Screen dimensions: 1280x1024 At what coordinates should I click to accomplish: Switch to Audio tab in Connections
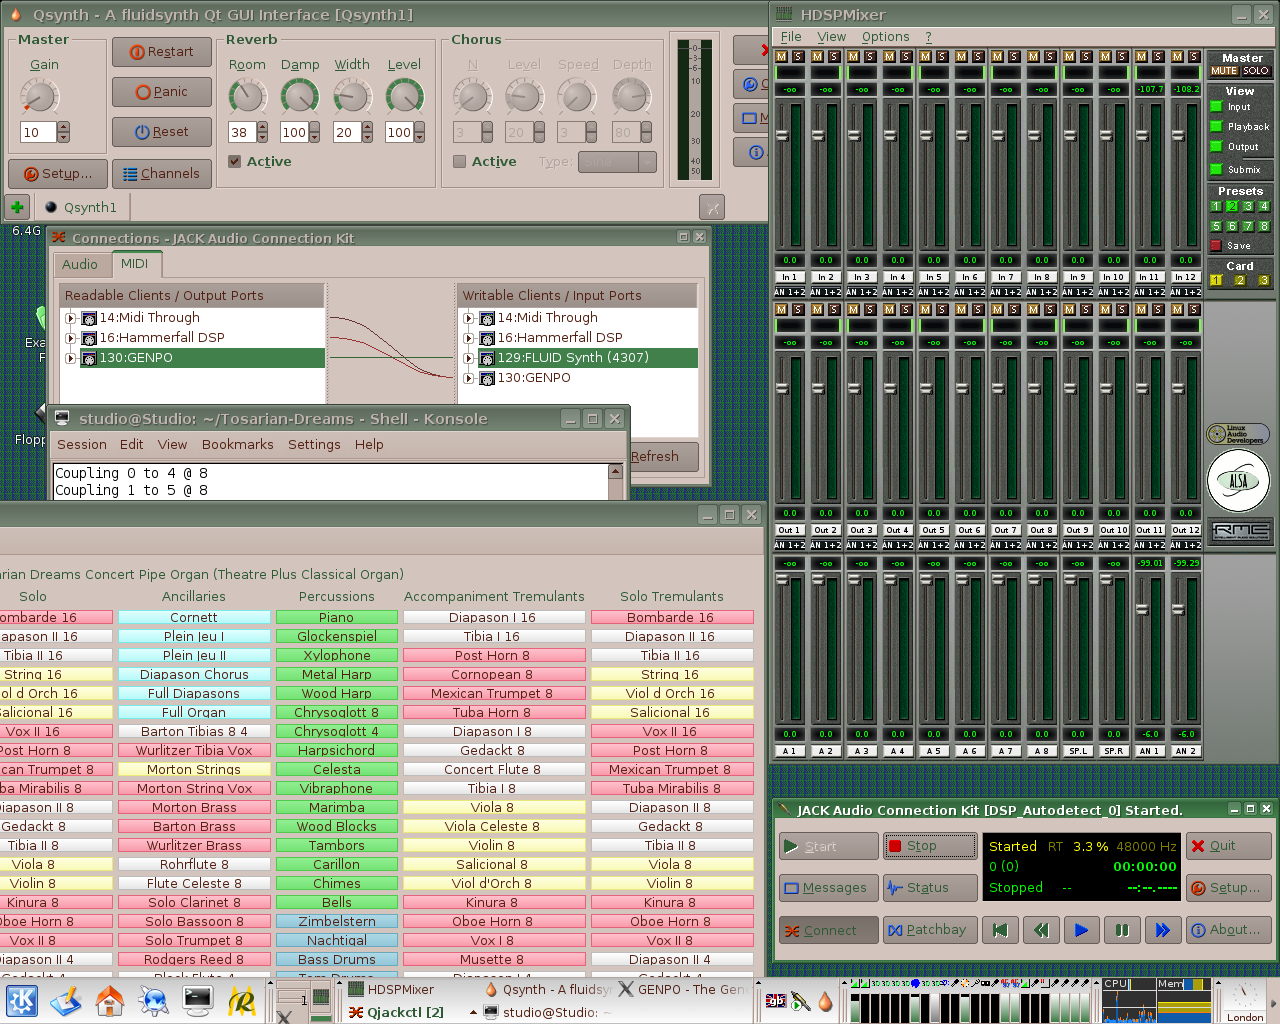[80, 265]
